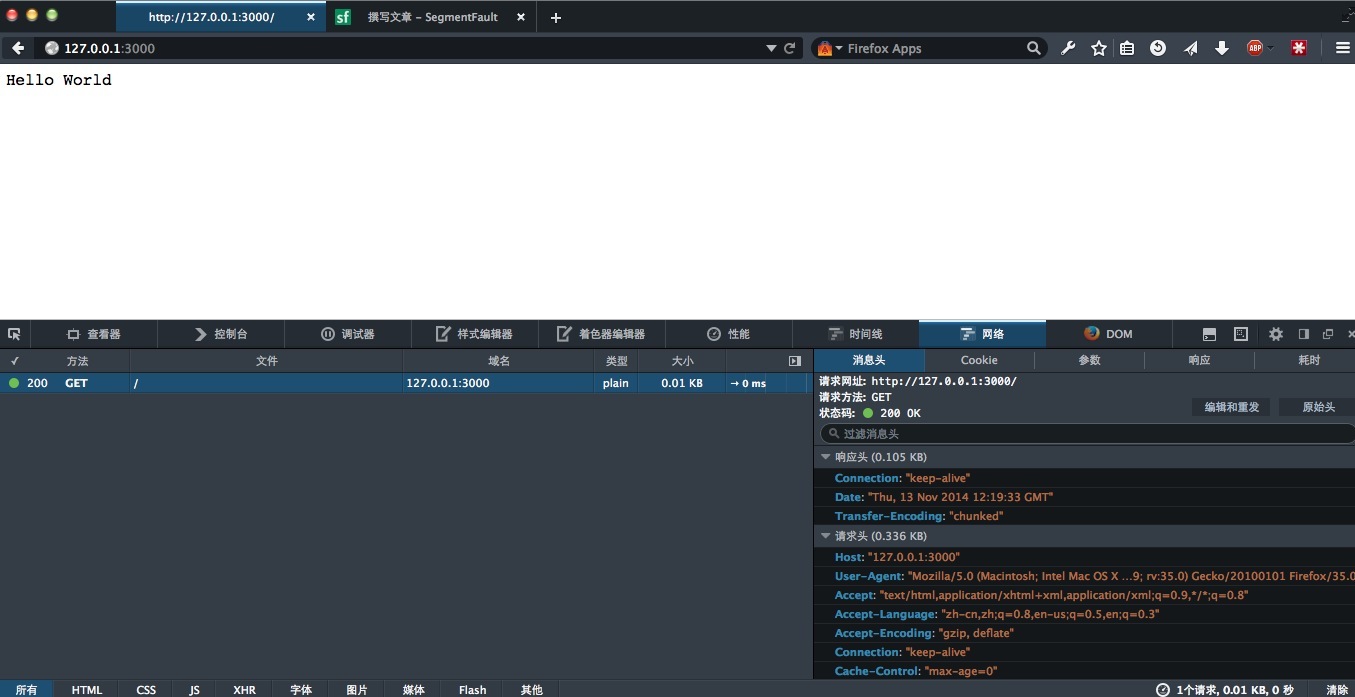This screenshot has height=697, width=1355.
Task: Open the URL bar history dropdown
Action: (x=771, y=48)
